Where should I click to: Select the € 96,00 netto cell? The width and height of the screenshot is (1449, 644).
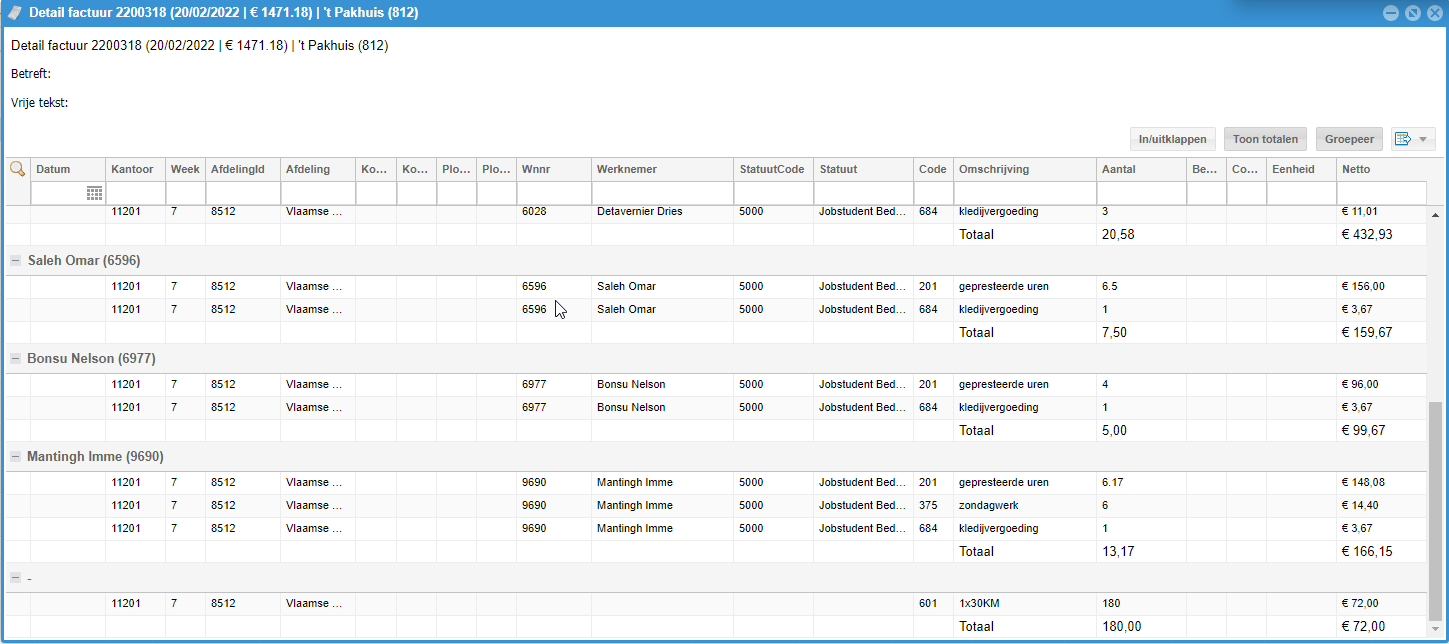tap(1382, 384)
